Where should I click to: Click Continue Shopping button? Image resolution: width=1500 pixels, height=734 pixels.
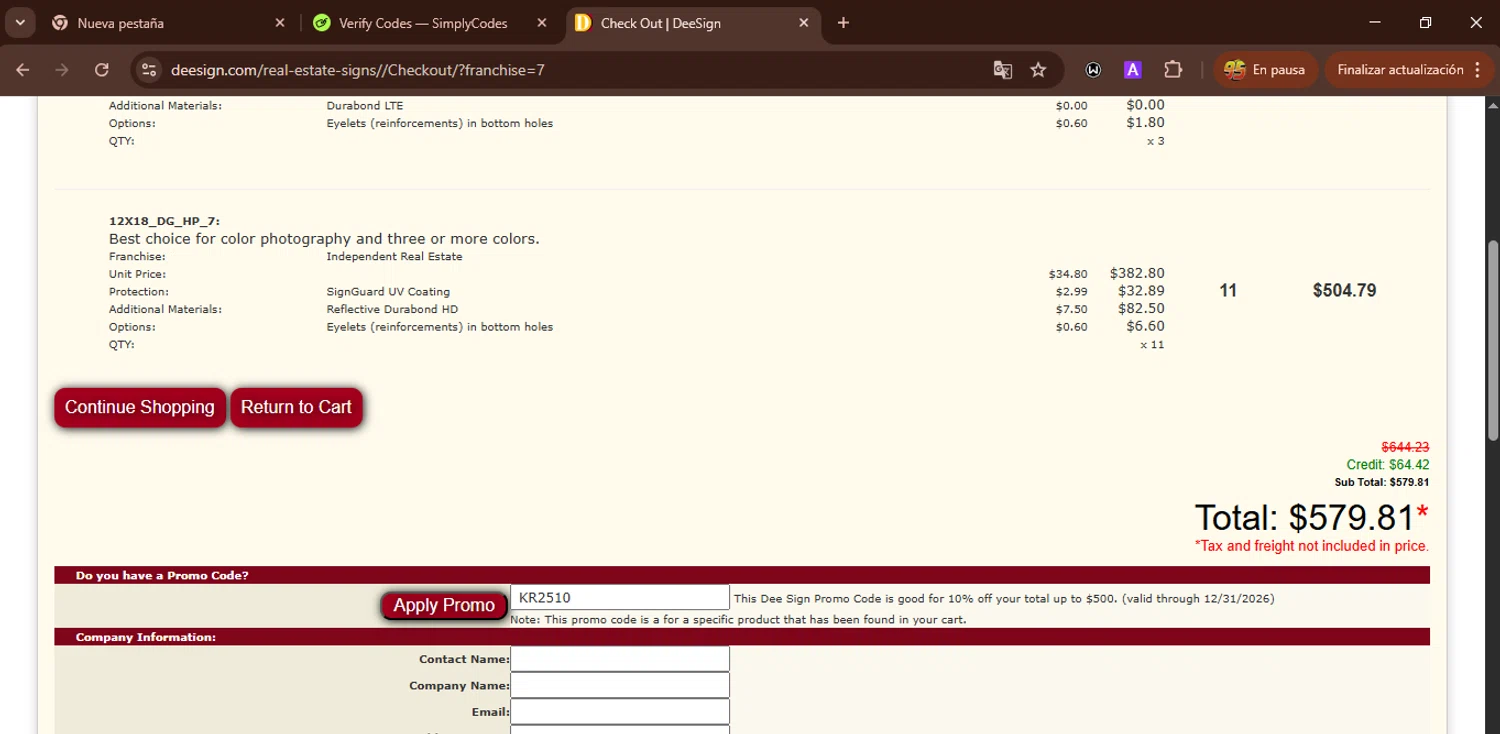tap(140, 407)
